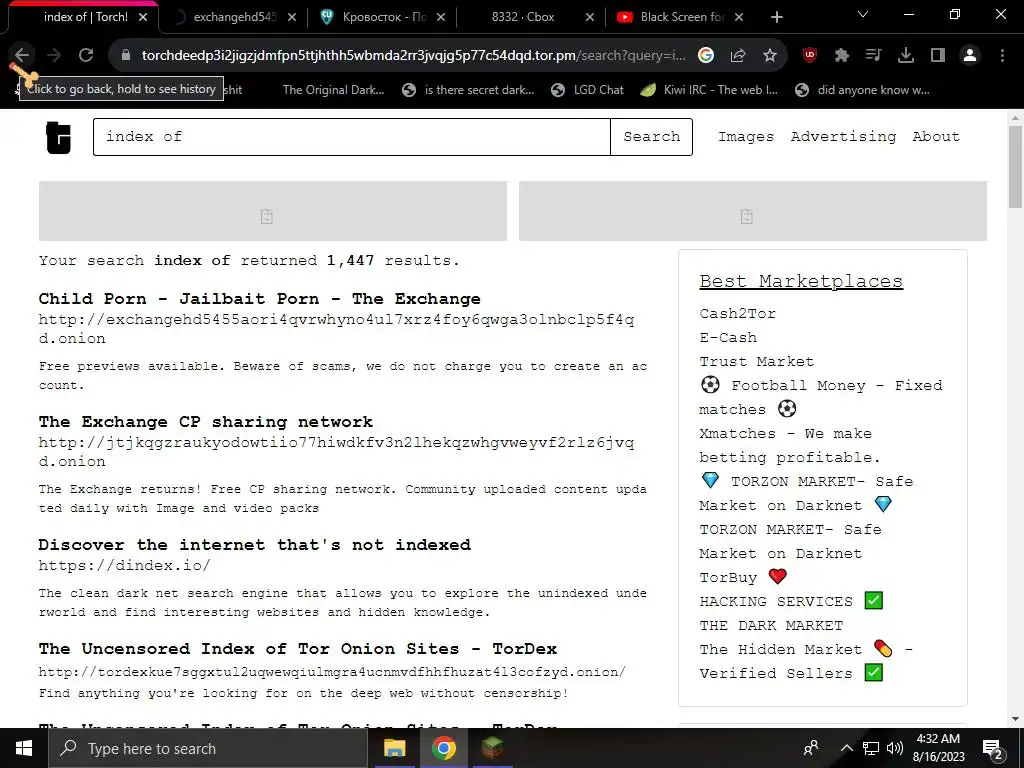Open the Extensions puzzle icon
This screenshot has height=768, width=1024.
click(x=842, y=56)
